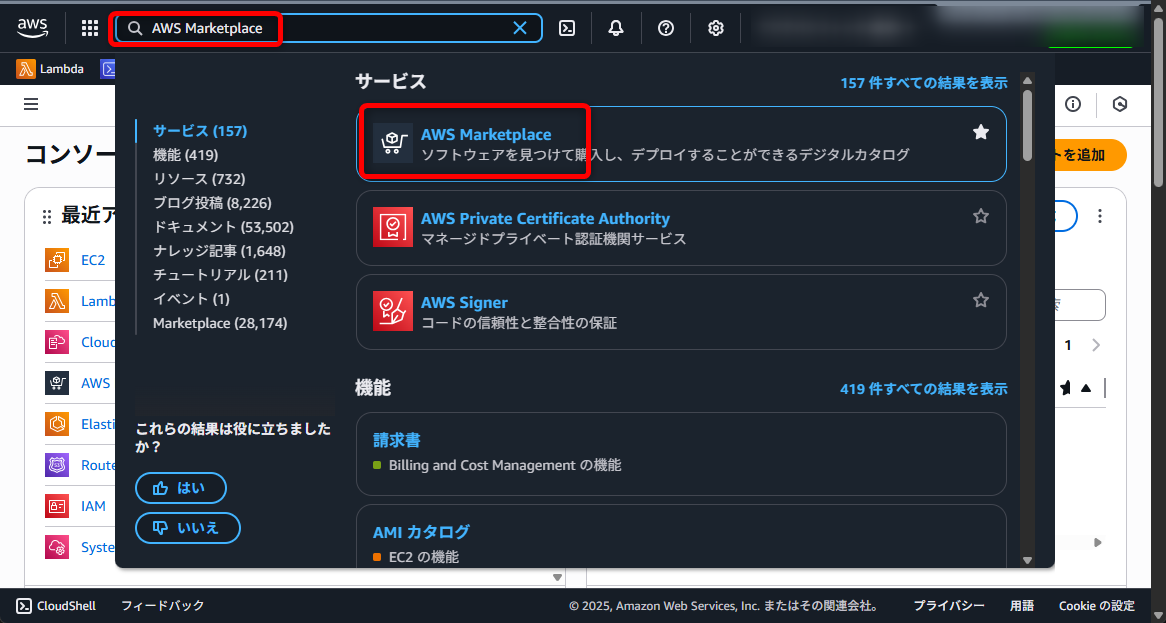Click the AWS Private Certificate Authority icon
1166x623 pixels.
tap(393, 227)
